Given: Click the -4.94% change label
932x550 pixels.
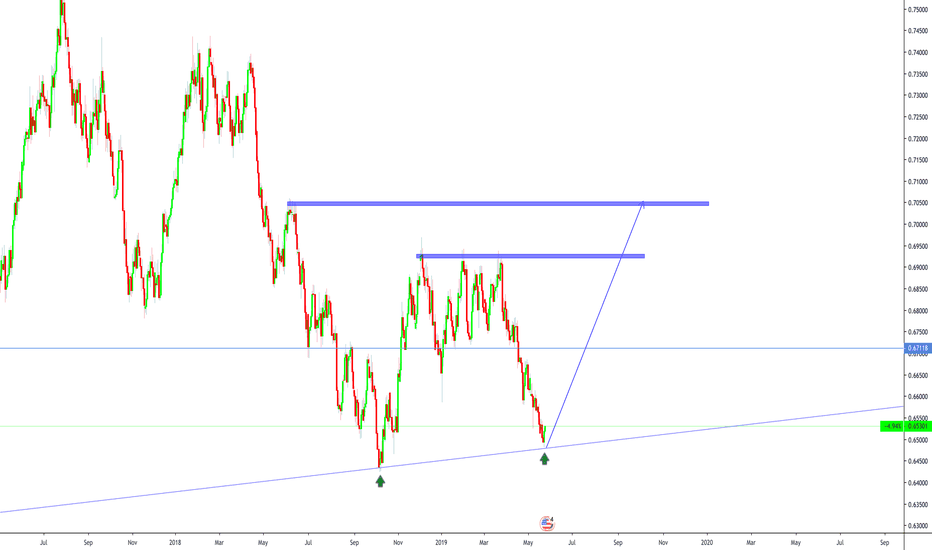Looking at the screenshot, I should pyautogui.click(x=893, y=426).
